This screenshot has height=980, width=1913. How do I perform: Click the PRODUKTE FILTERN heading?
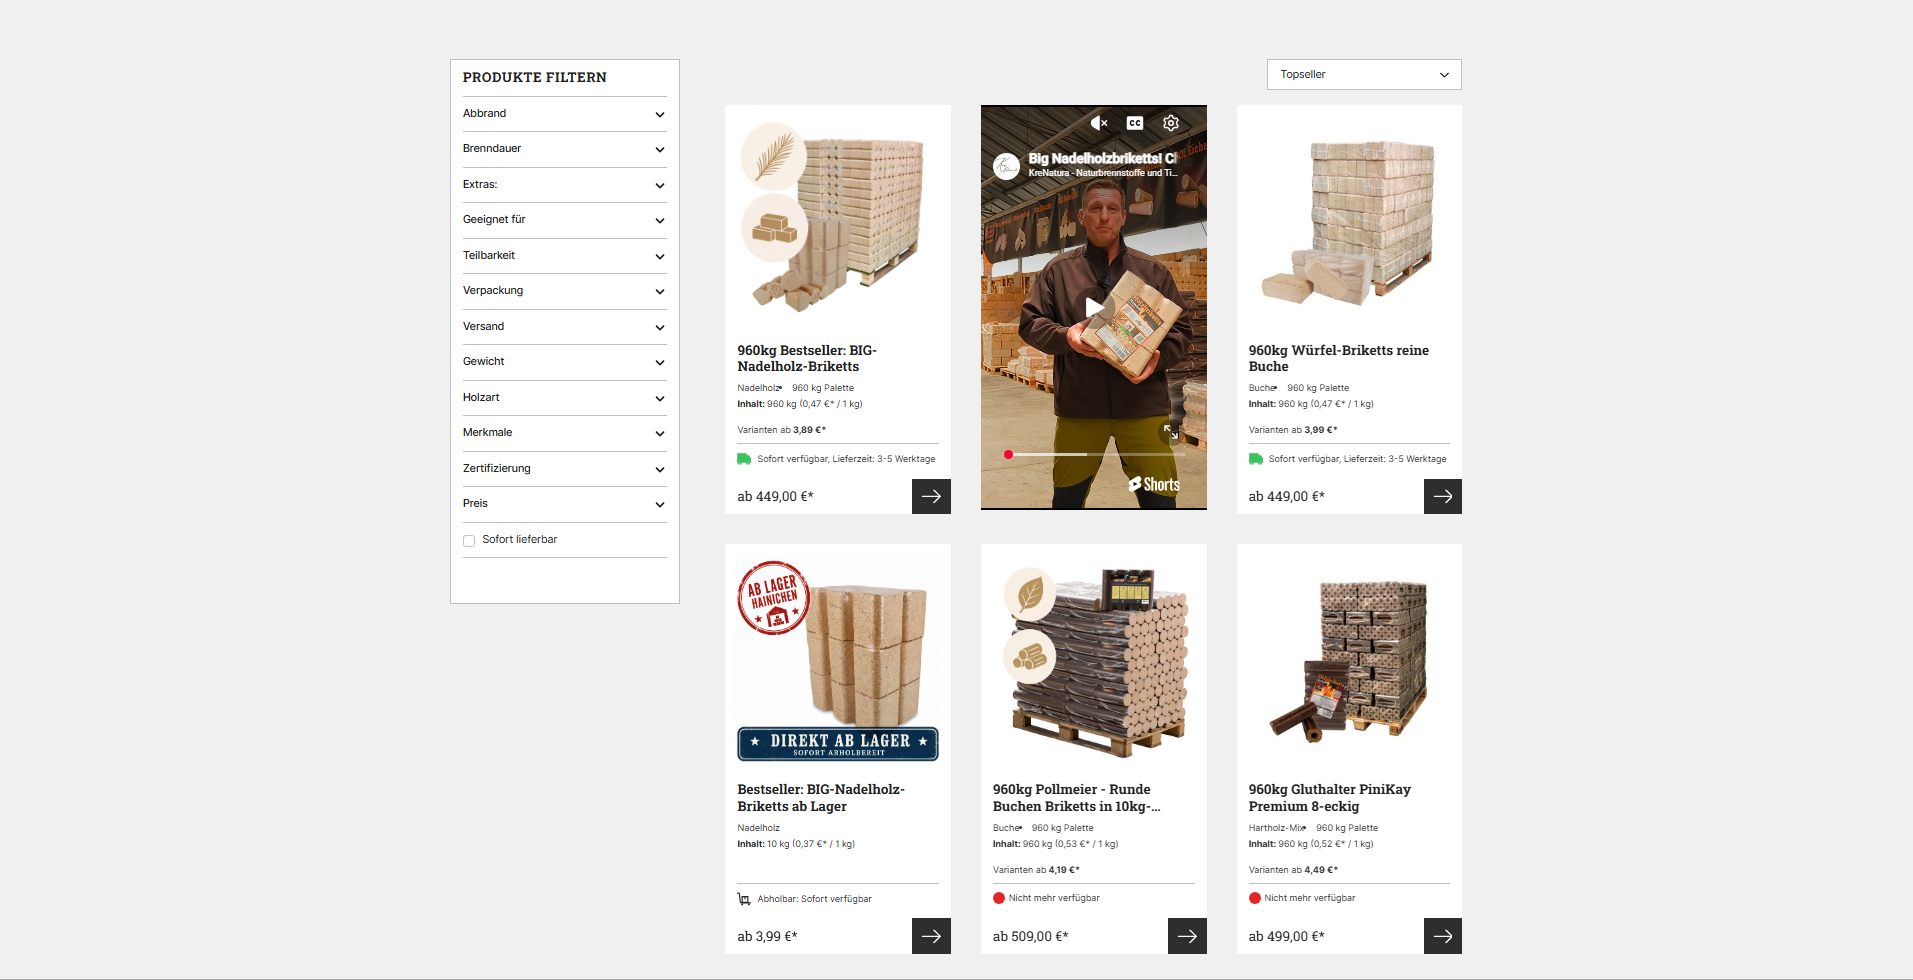534,77
